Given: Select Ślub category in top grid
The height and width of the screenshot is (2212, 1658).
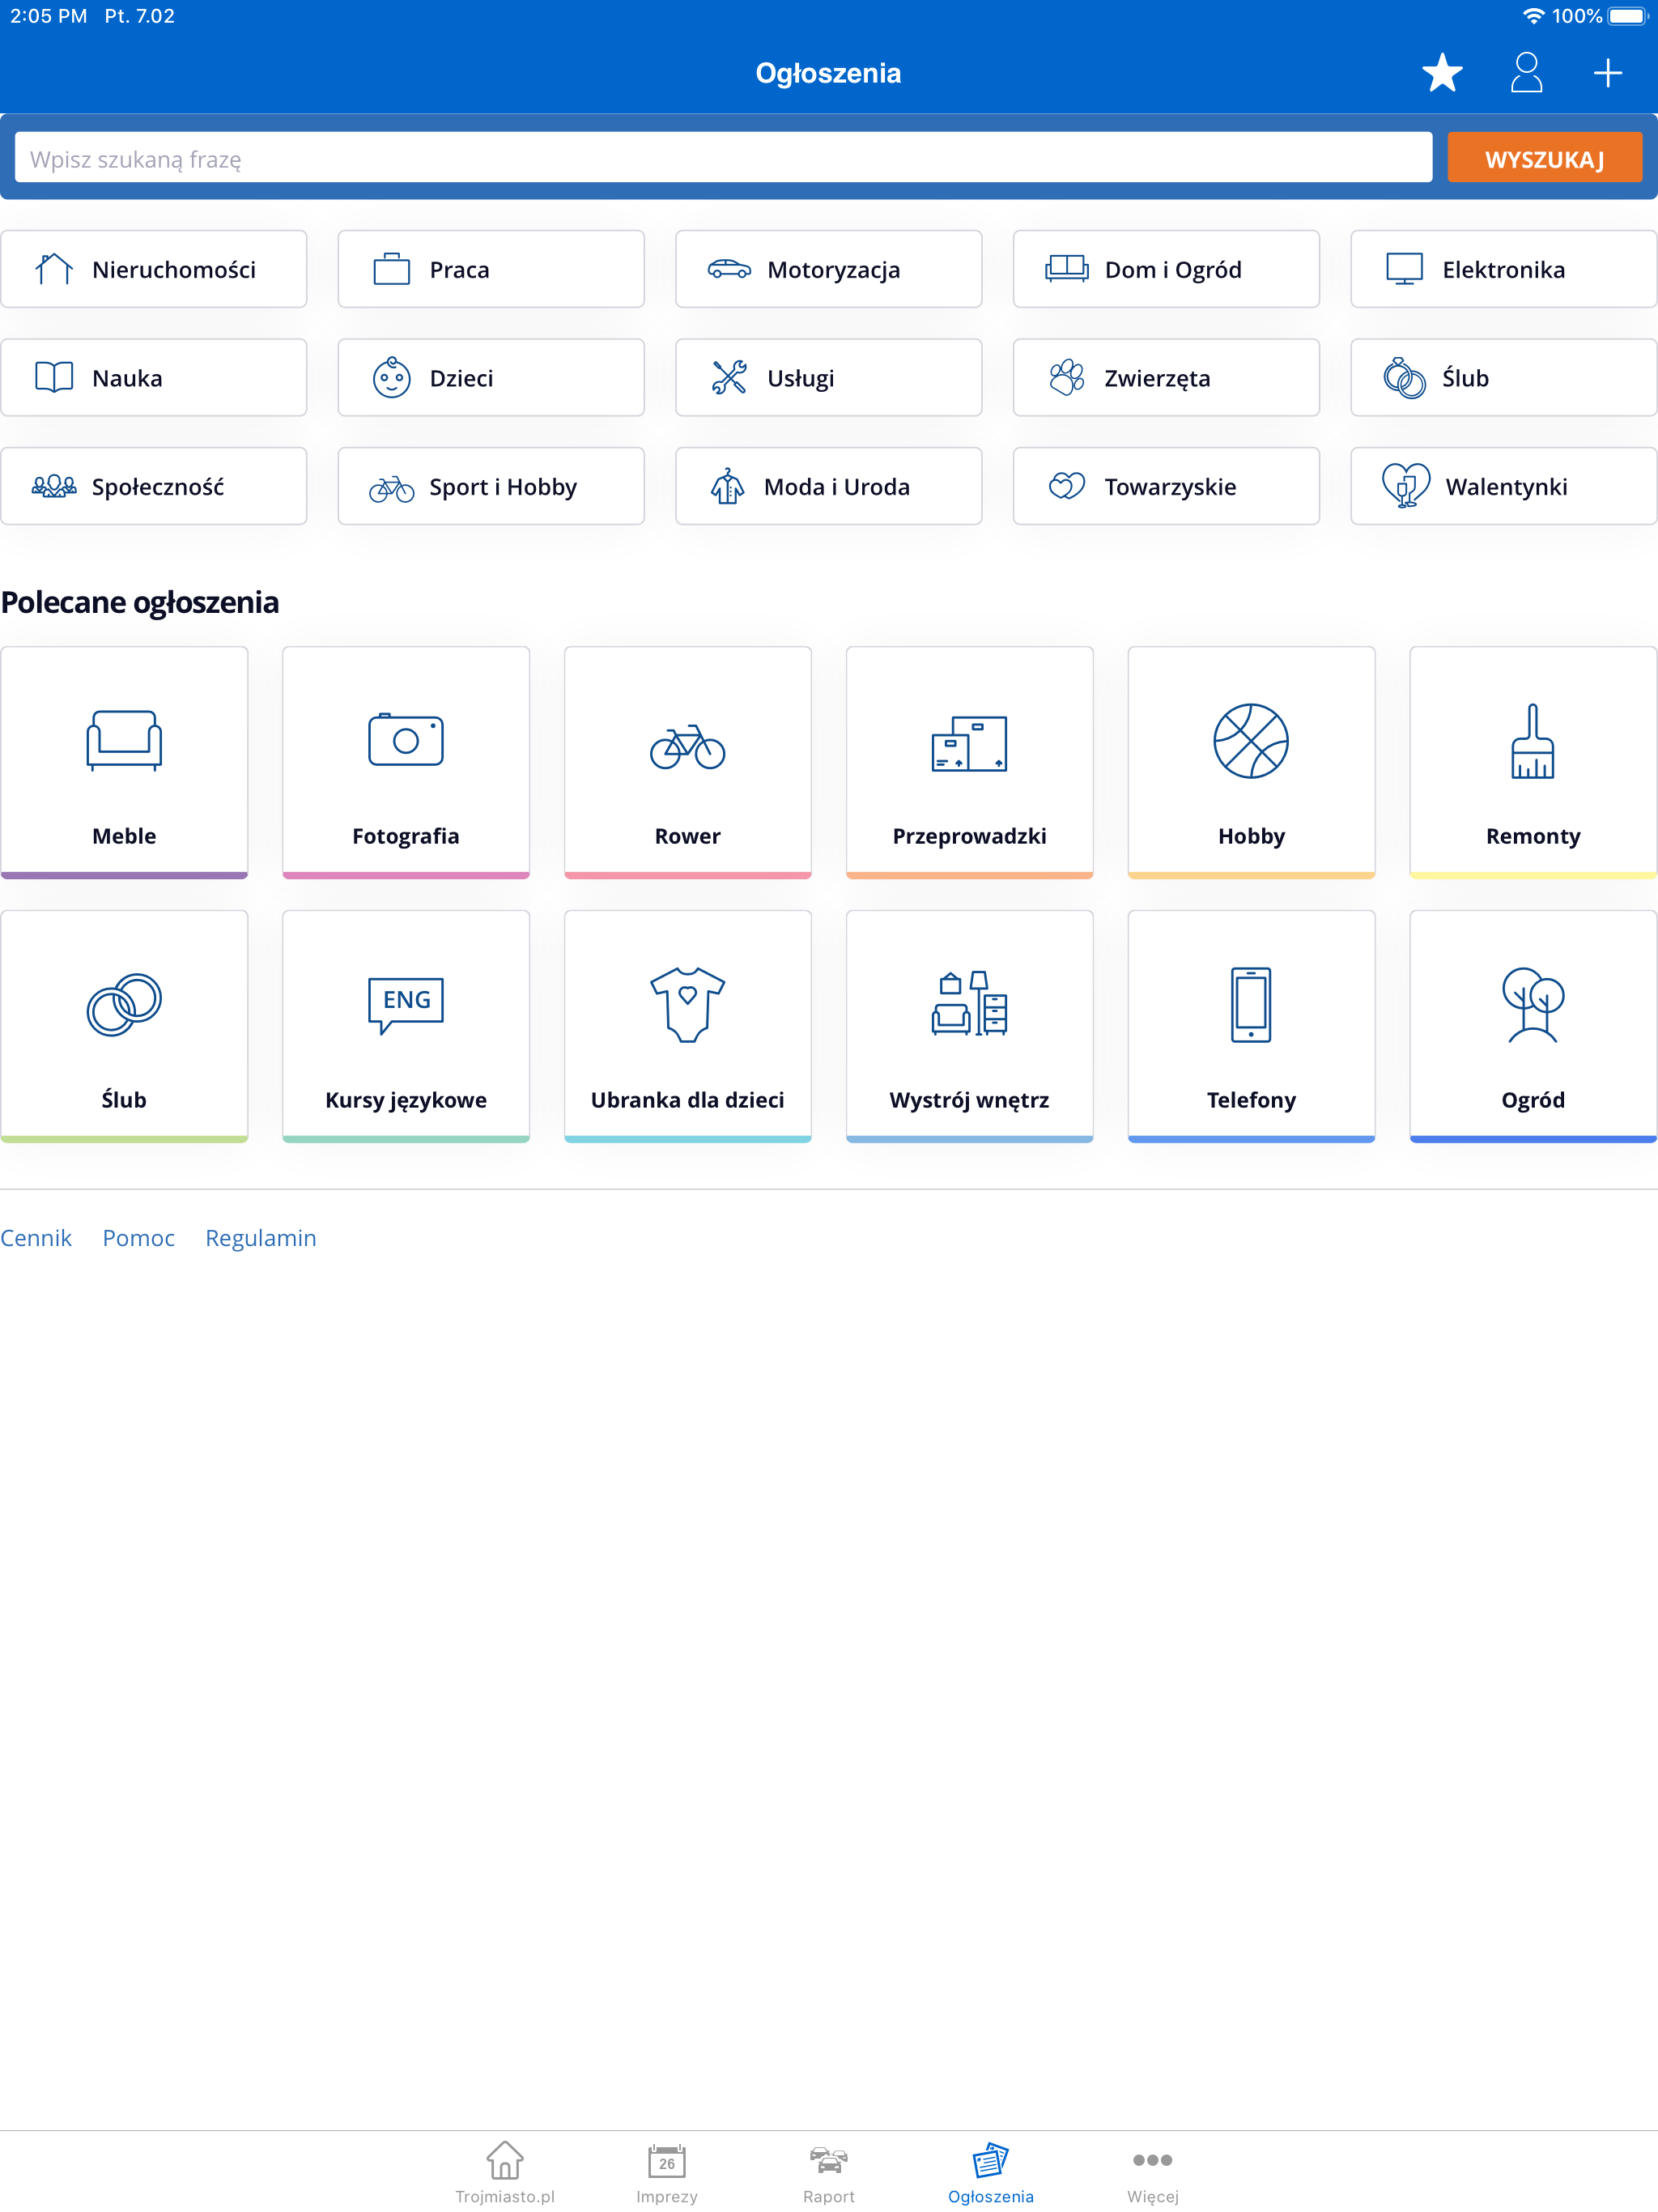Looking at the screenshot, I should coord(1504,378).
